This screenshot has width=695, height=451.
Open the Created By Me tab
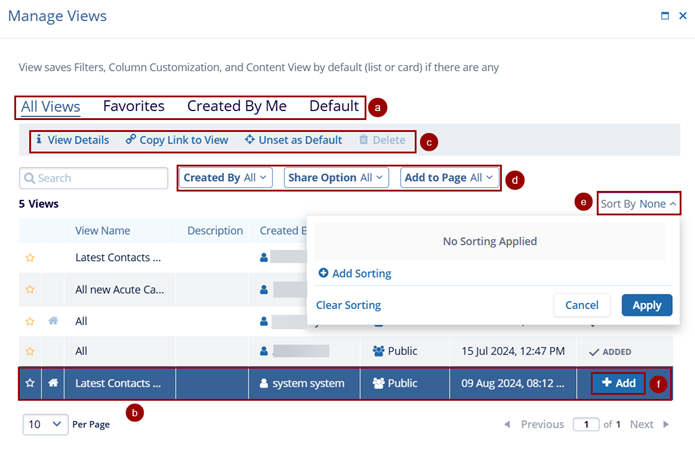(x=236, y=106)
